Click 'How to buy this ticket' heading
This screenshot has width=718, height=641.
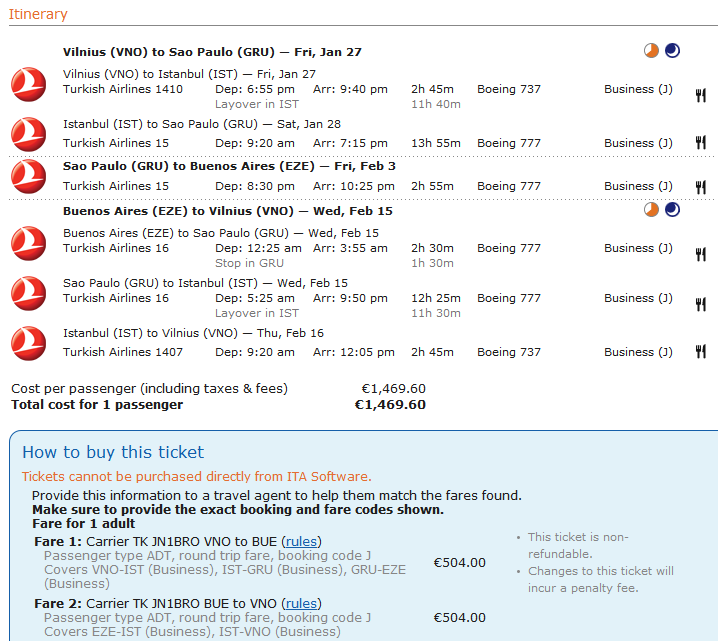pyautogui.click(x=113, y=452)
